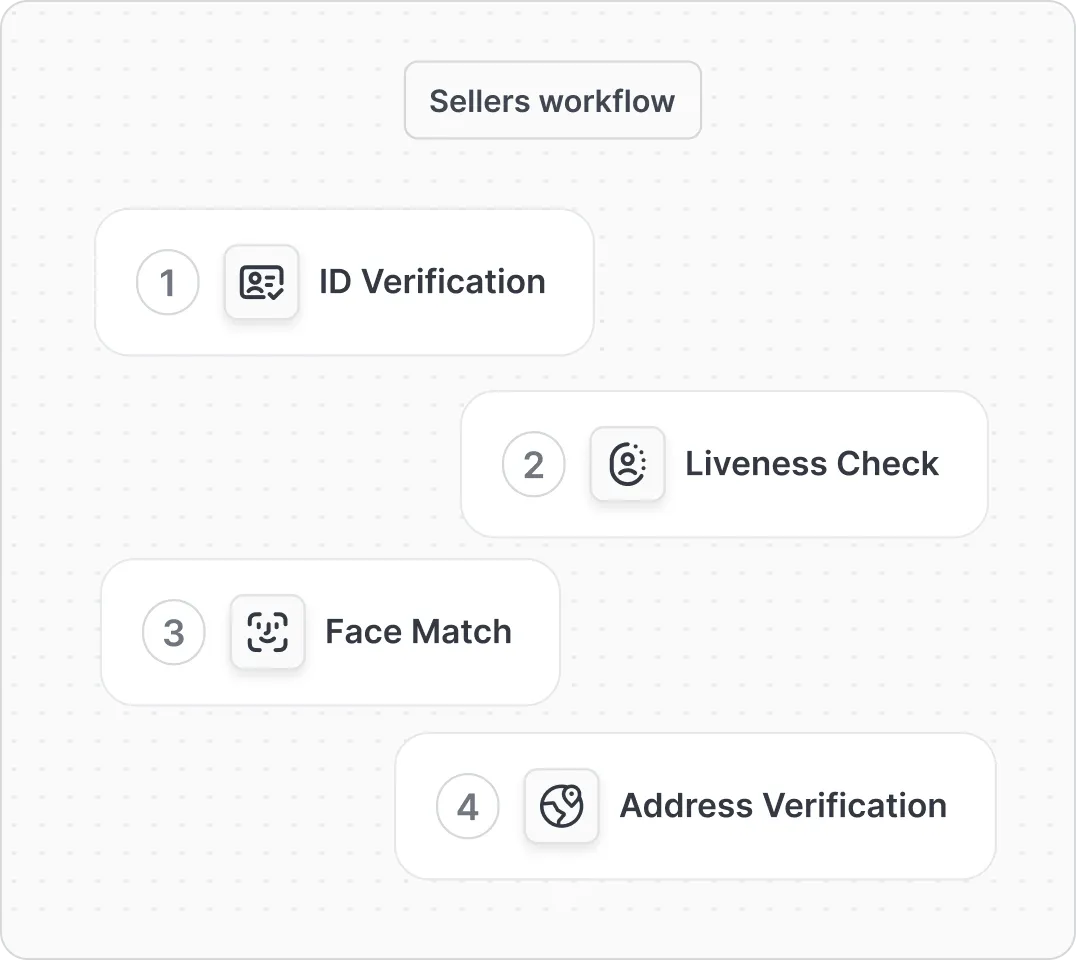The image size is (1076, 960).
Task: Click the Sellers workflow label
Action: [552, 100]
